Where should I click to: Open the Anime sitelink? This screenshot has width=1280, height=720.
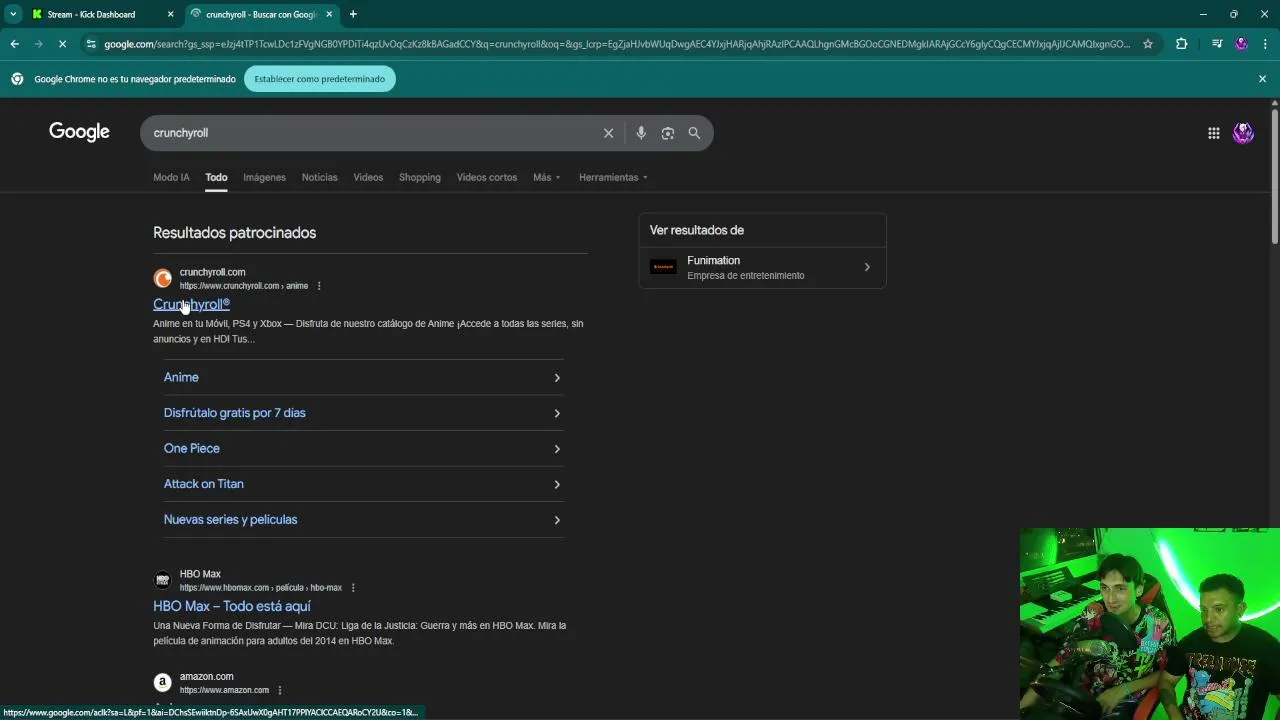pyautogui.click(x=181, y=377)
